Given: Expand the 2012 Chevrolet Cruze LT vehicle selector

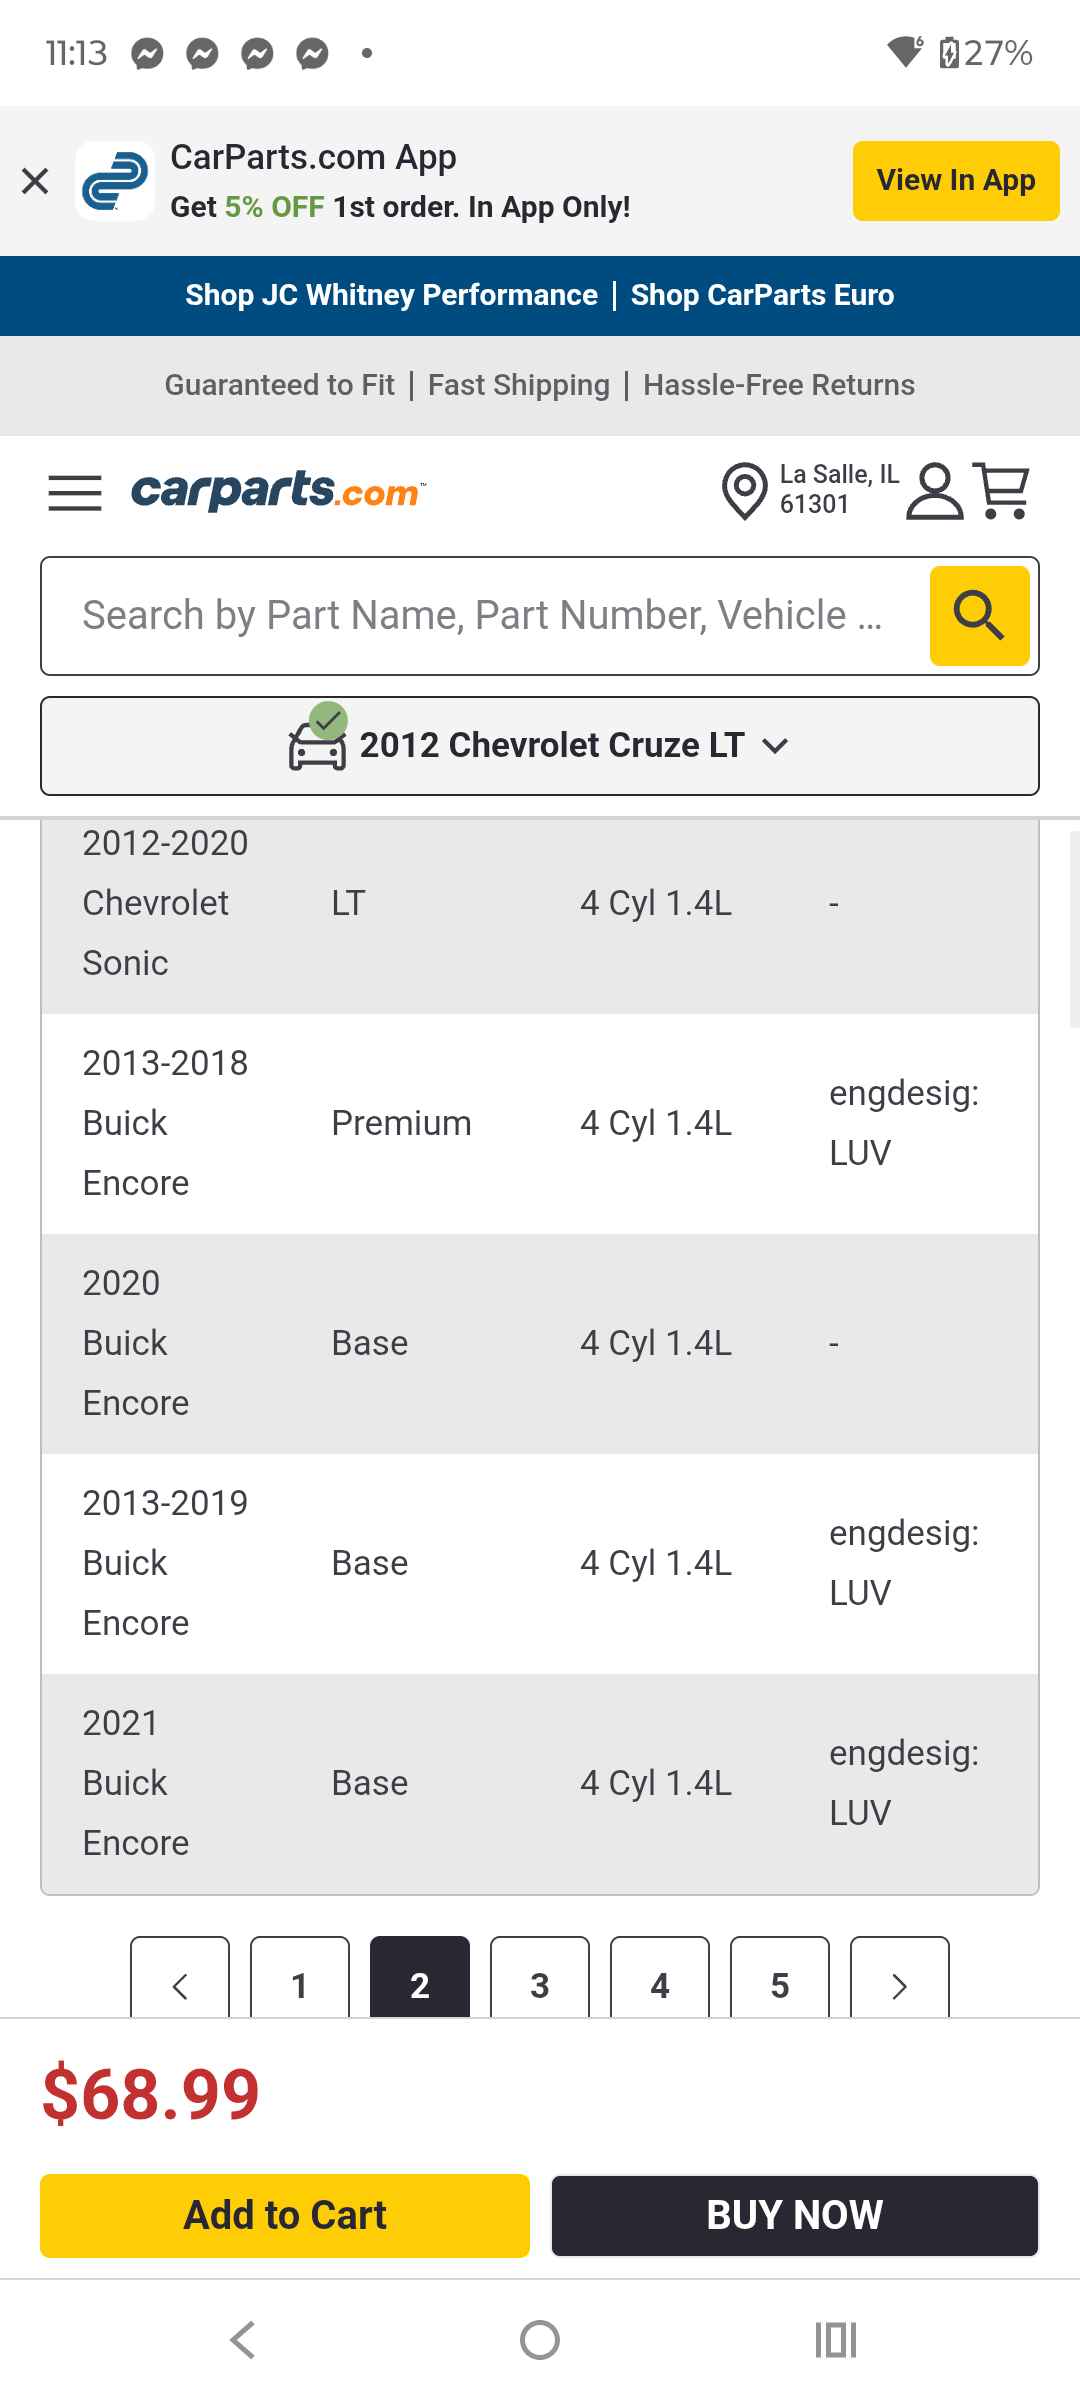Looking at the screenshot, I should 540,746.
